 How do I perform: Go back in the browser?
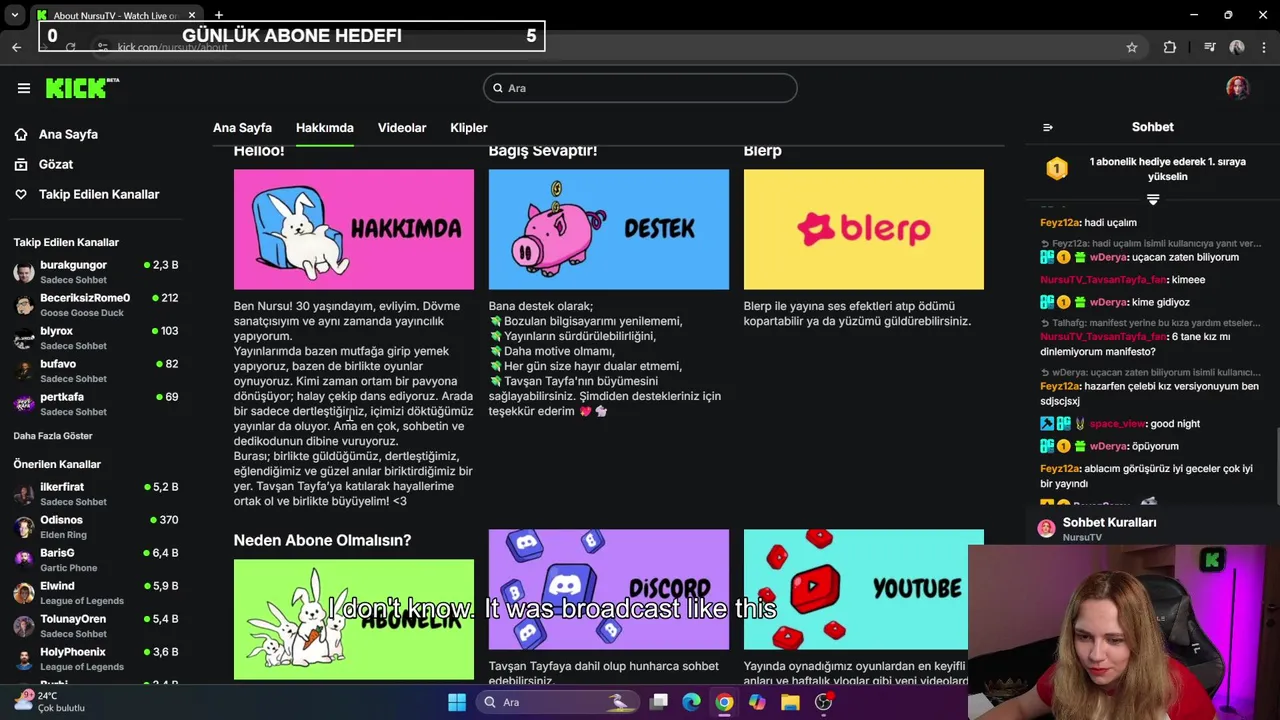[17, 47]
